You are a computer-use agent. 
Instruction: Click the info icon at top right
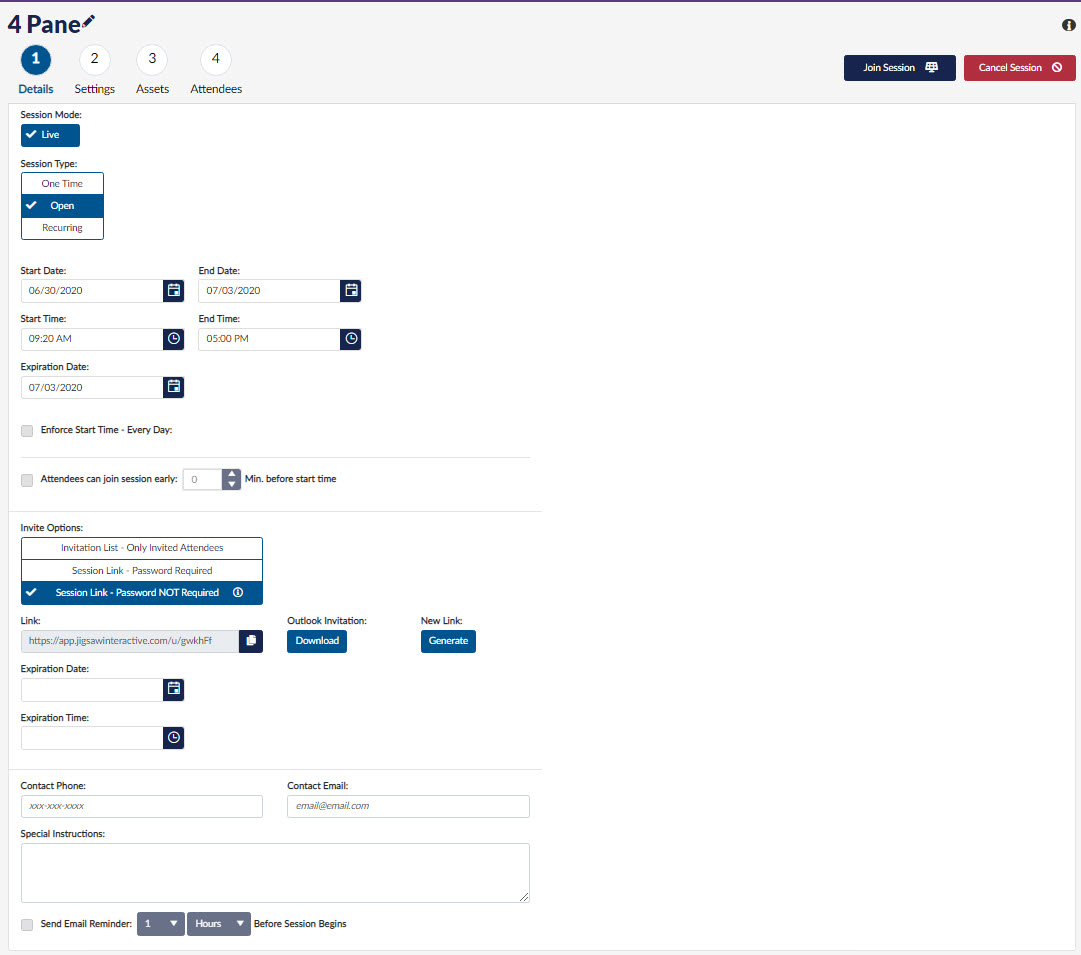coord(1068,25)
